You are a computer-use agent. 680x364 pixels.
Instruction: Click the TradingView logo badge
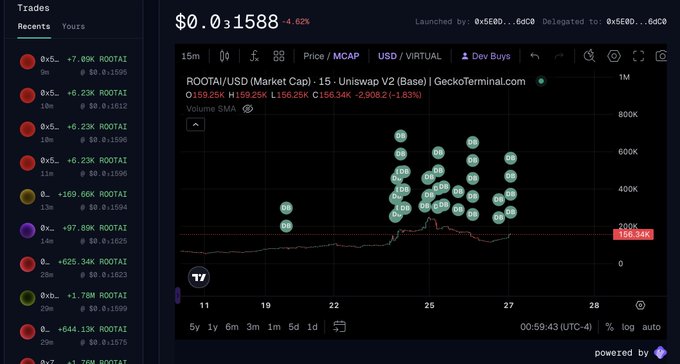[x=199, y=278]
